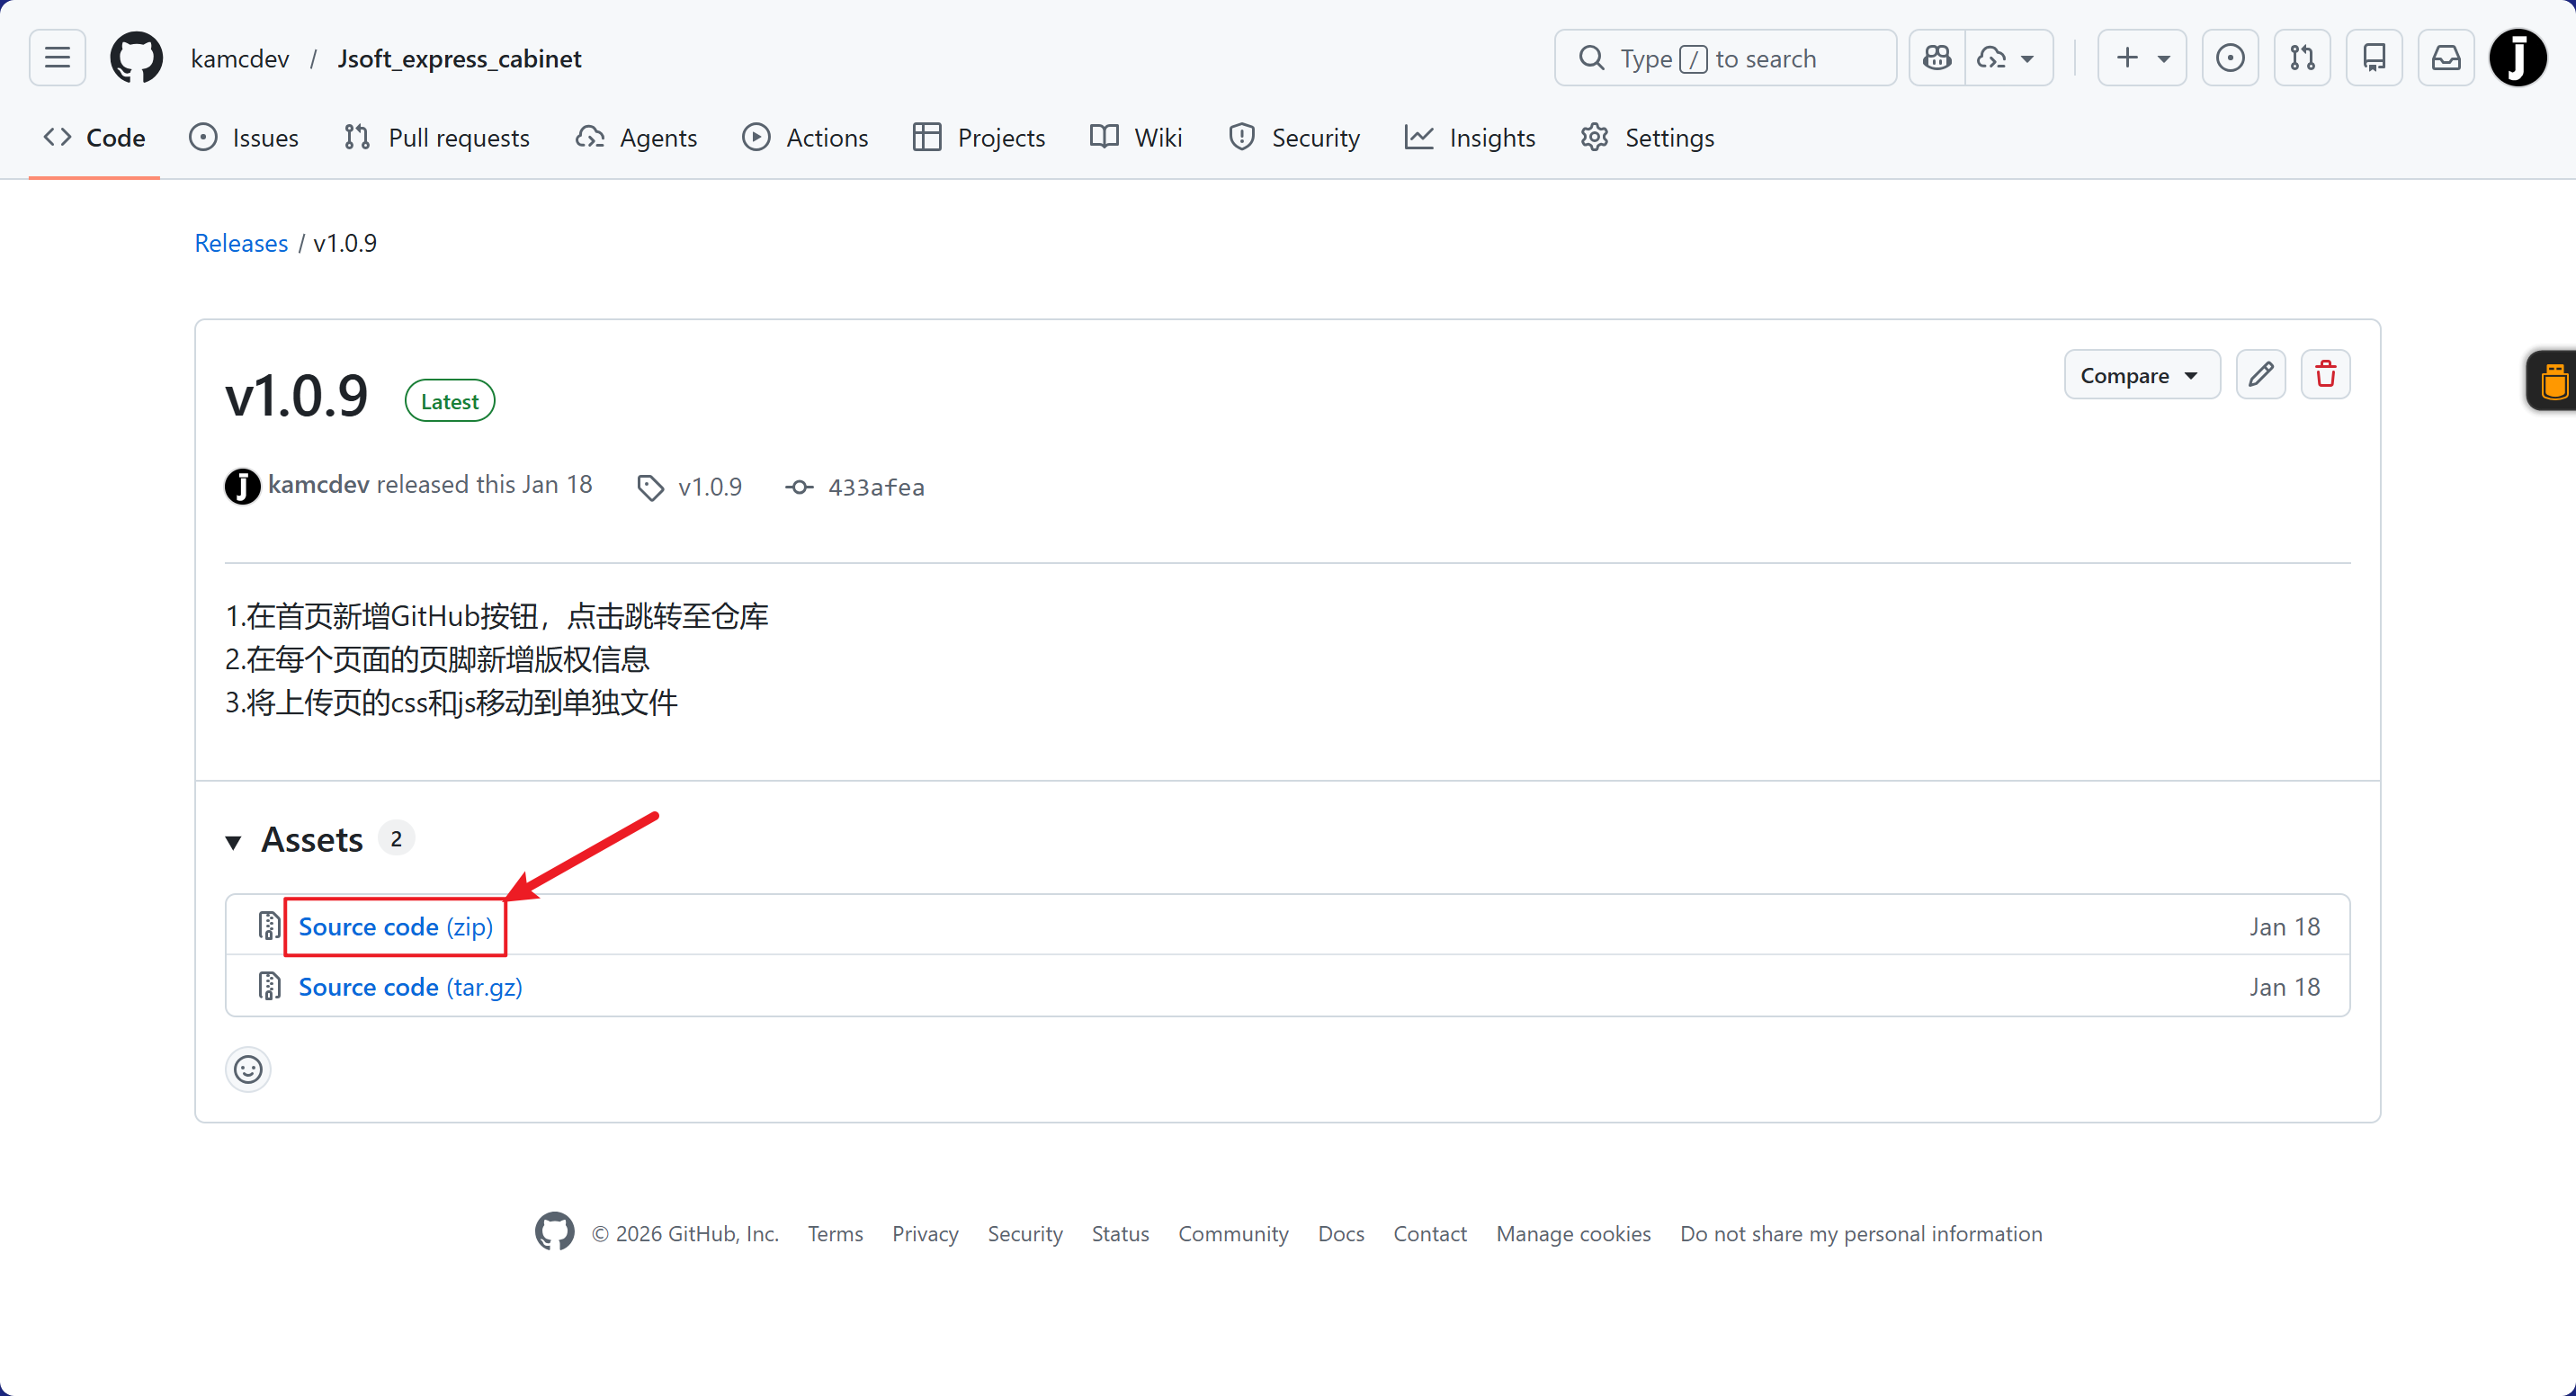The width and height of the screenshot is (2576, 1396).
Task: Go to GitHub home via Octocat logo
Action: [136, 58]
